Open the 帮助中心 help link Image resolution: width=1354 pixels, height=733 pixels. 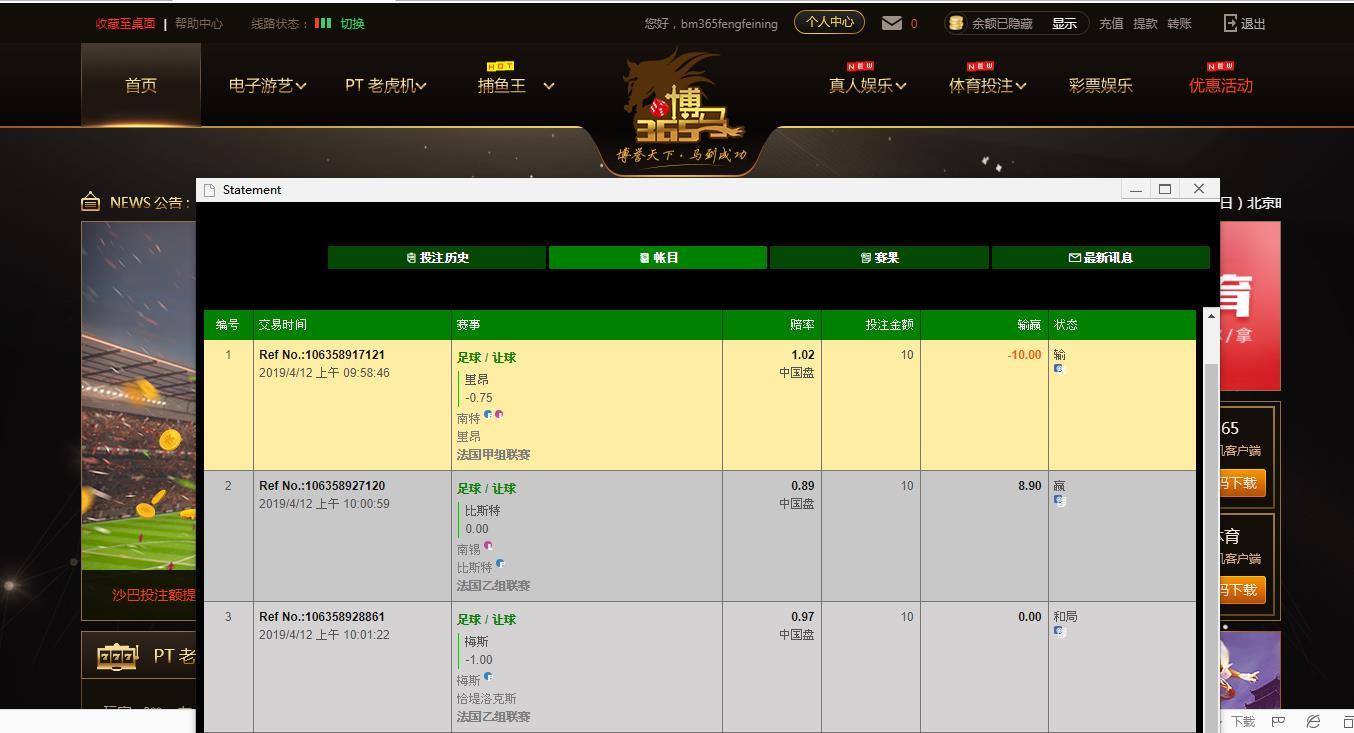(x=198, y=23)
